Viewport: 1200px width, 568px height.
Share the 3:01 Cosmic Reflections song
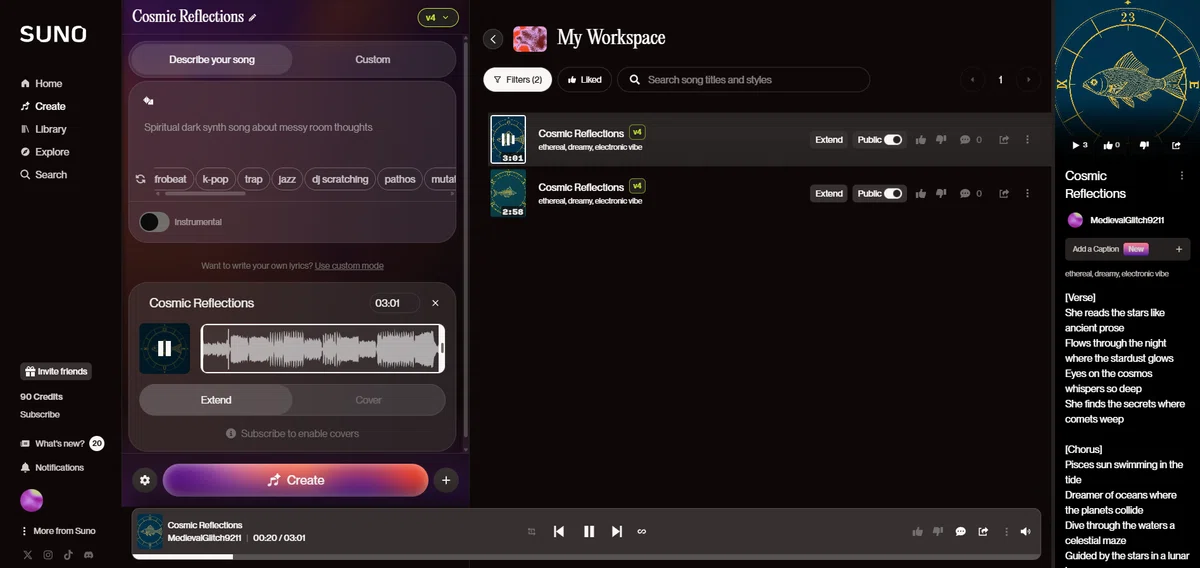tap(1004, 140)
